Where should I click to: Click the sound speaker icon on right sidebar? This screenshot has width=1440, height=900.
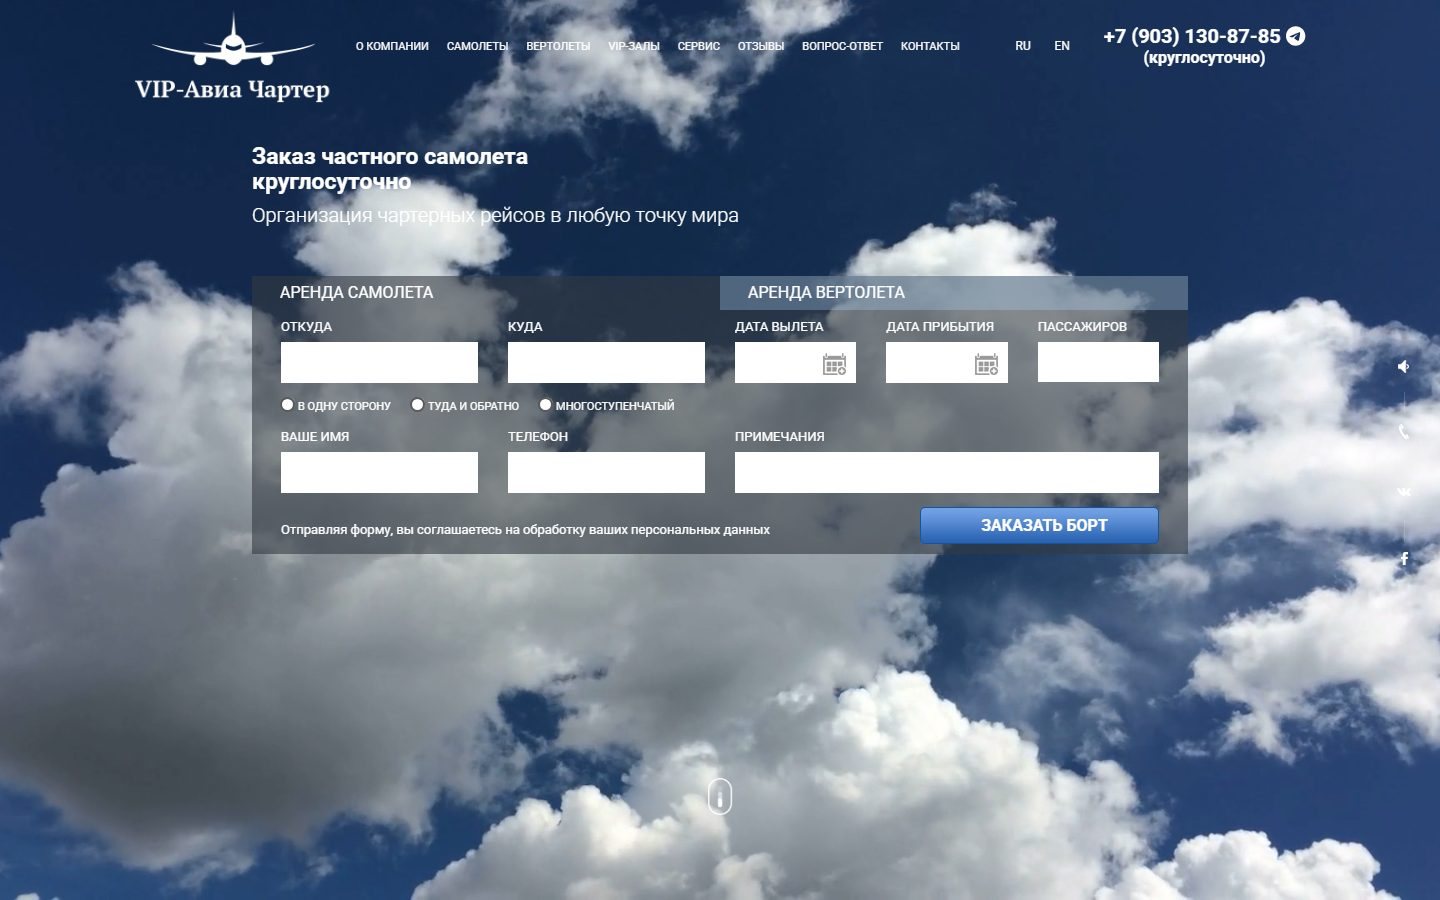(x=1403, y=367)
